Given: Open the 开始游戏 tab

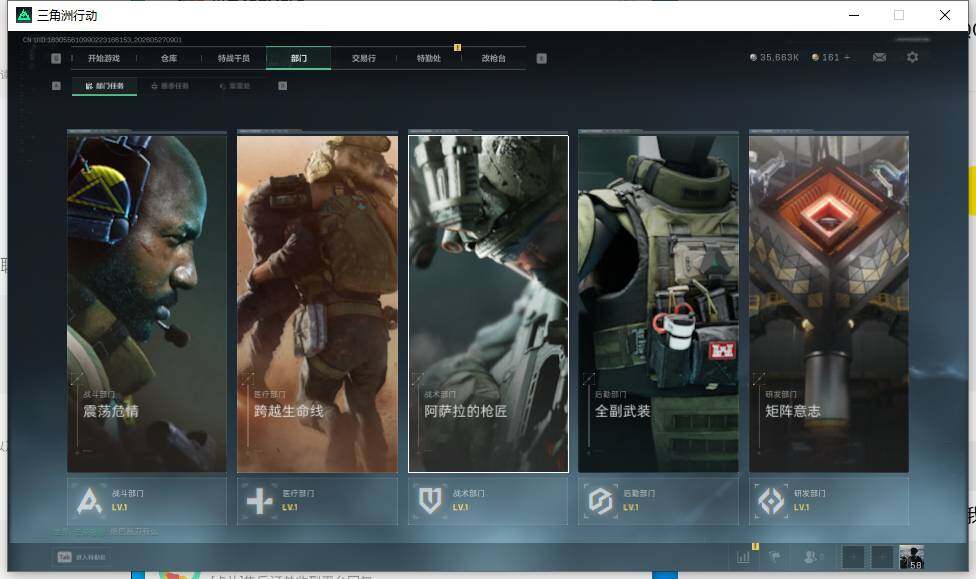Looking at the screenshot, I should [x=103, y=58].
